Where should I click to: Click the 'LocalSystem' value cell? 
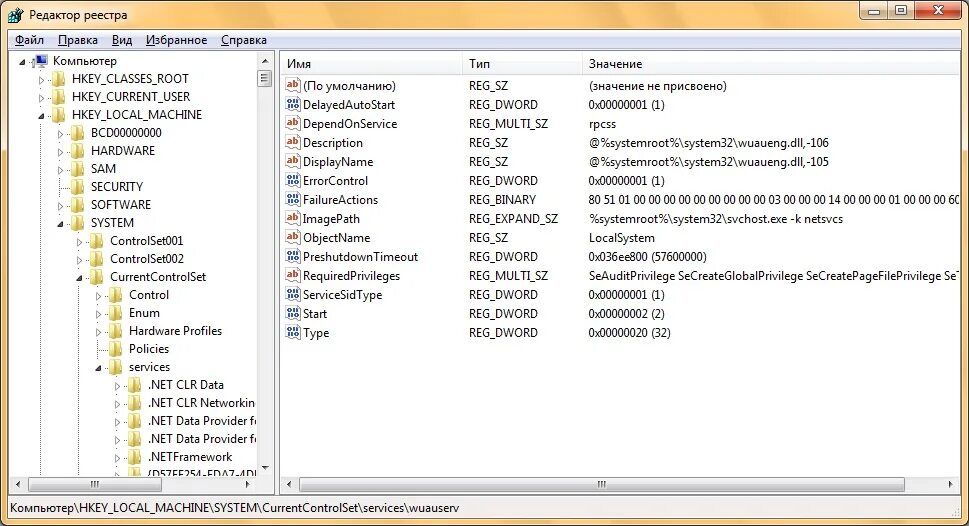point(621,237)
